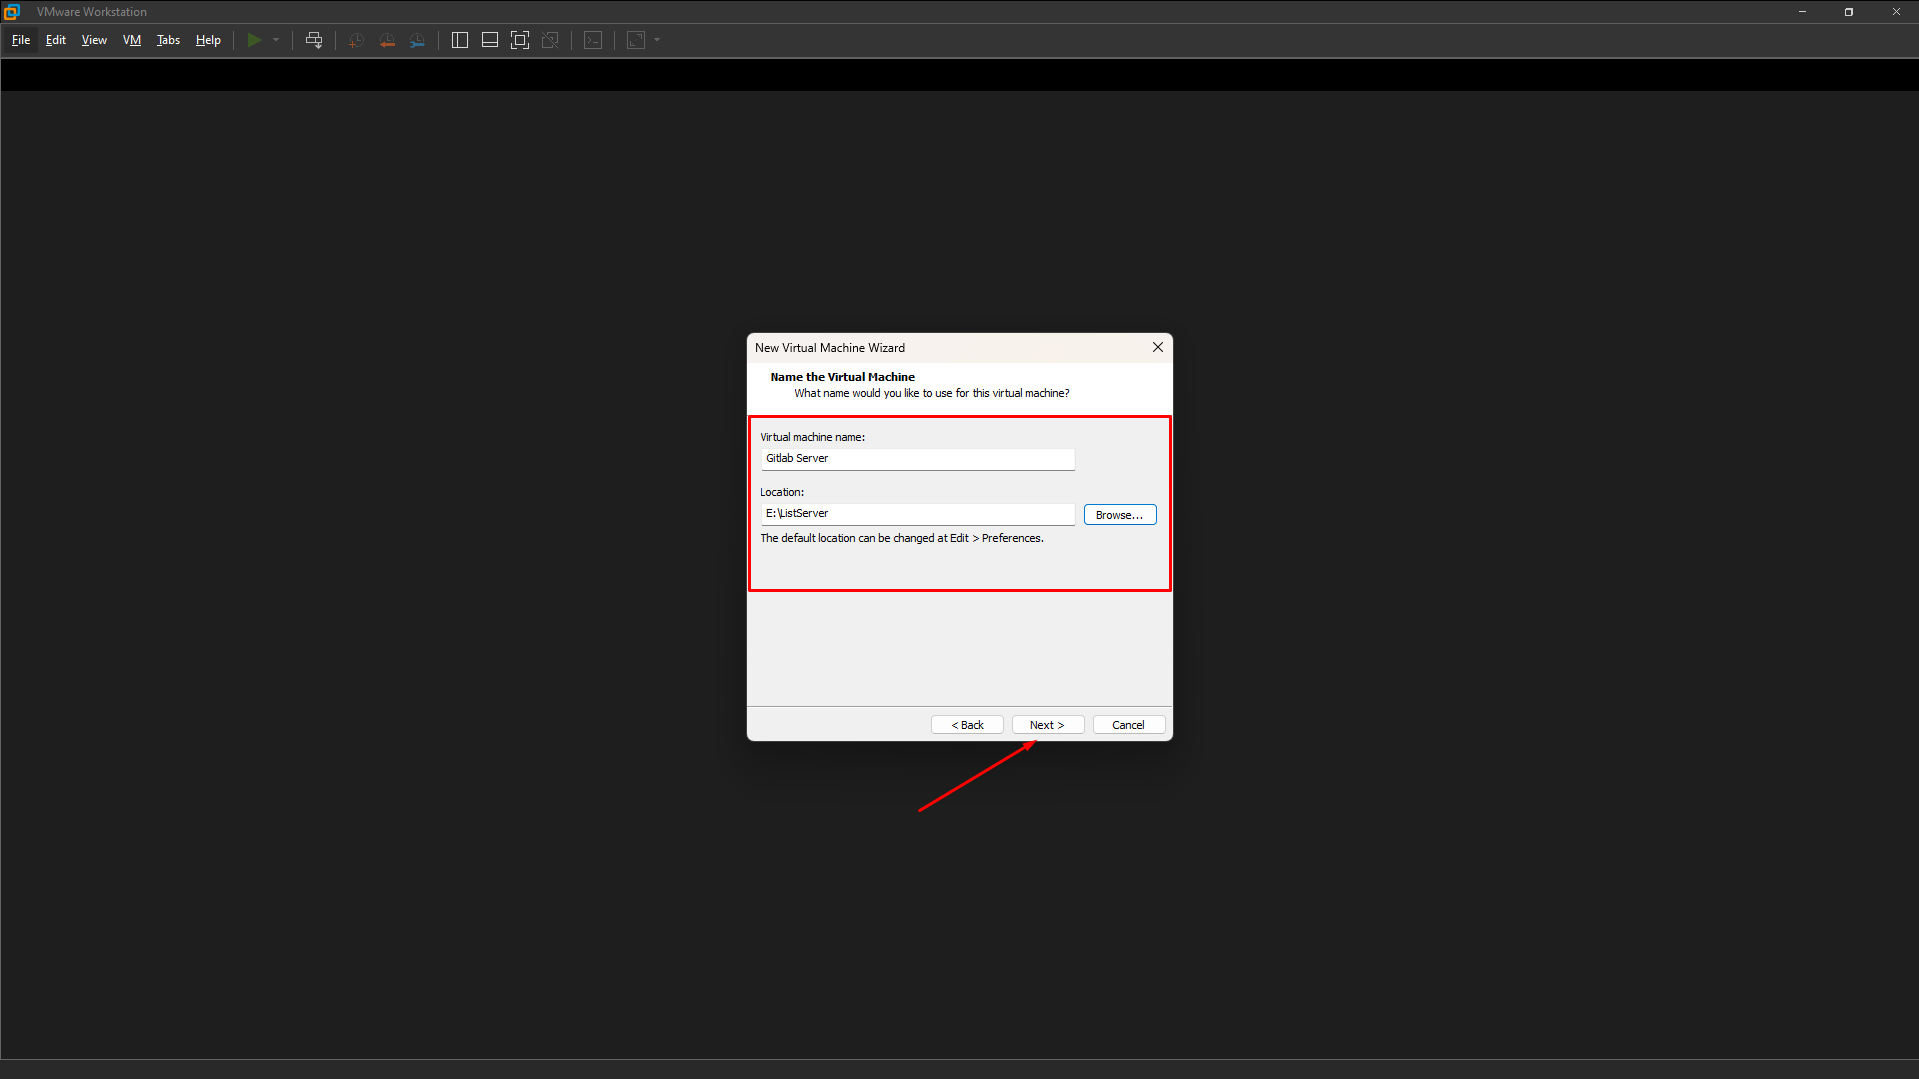1919x1079 pixels.
Task: Toggle the library sidebar panel icon
Action: coord(460,40)
